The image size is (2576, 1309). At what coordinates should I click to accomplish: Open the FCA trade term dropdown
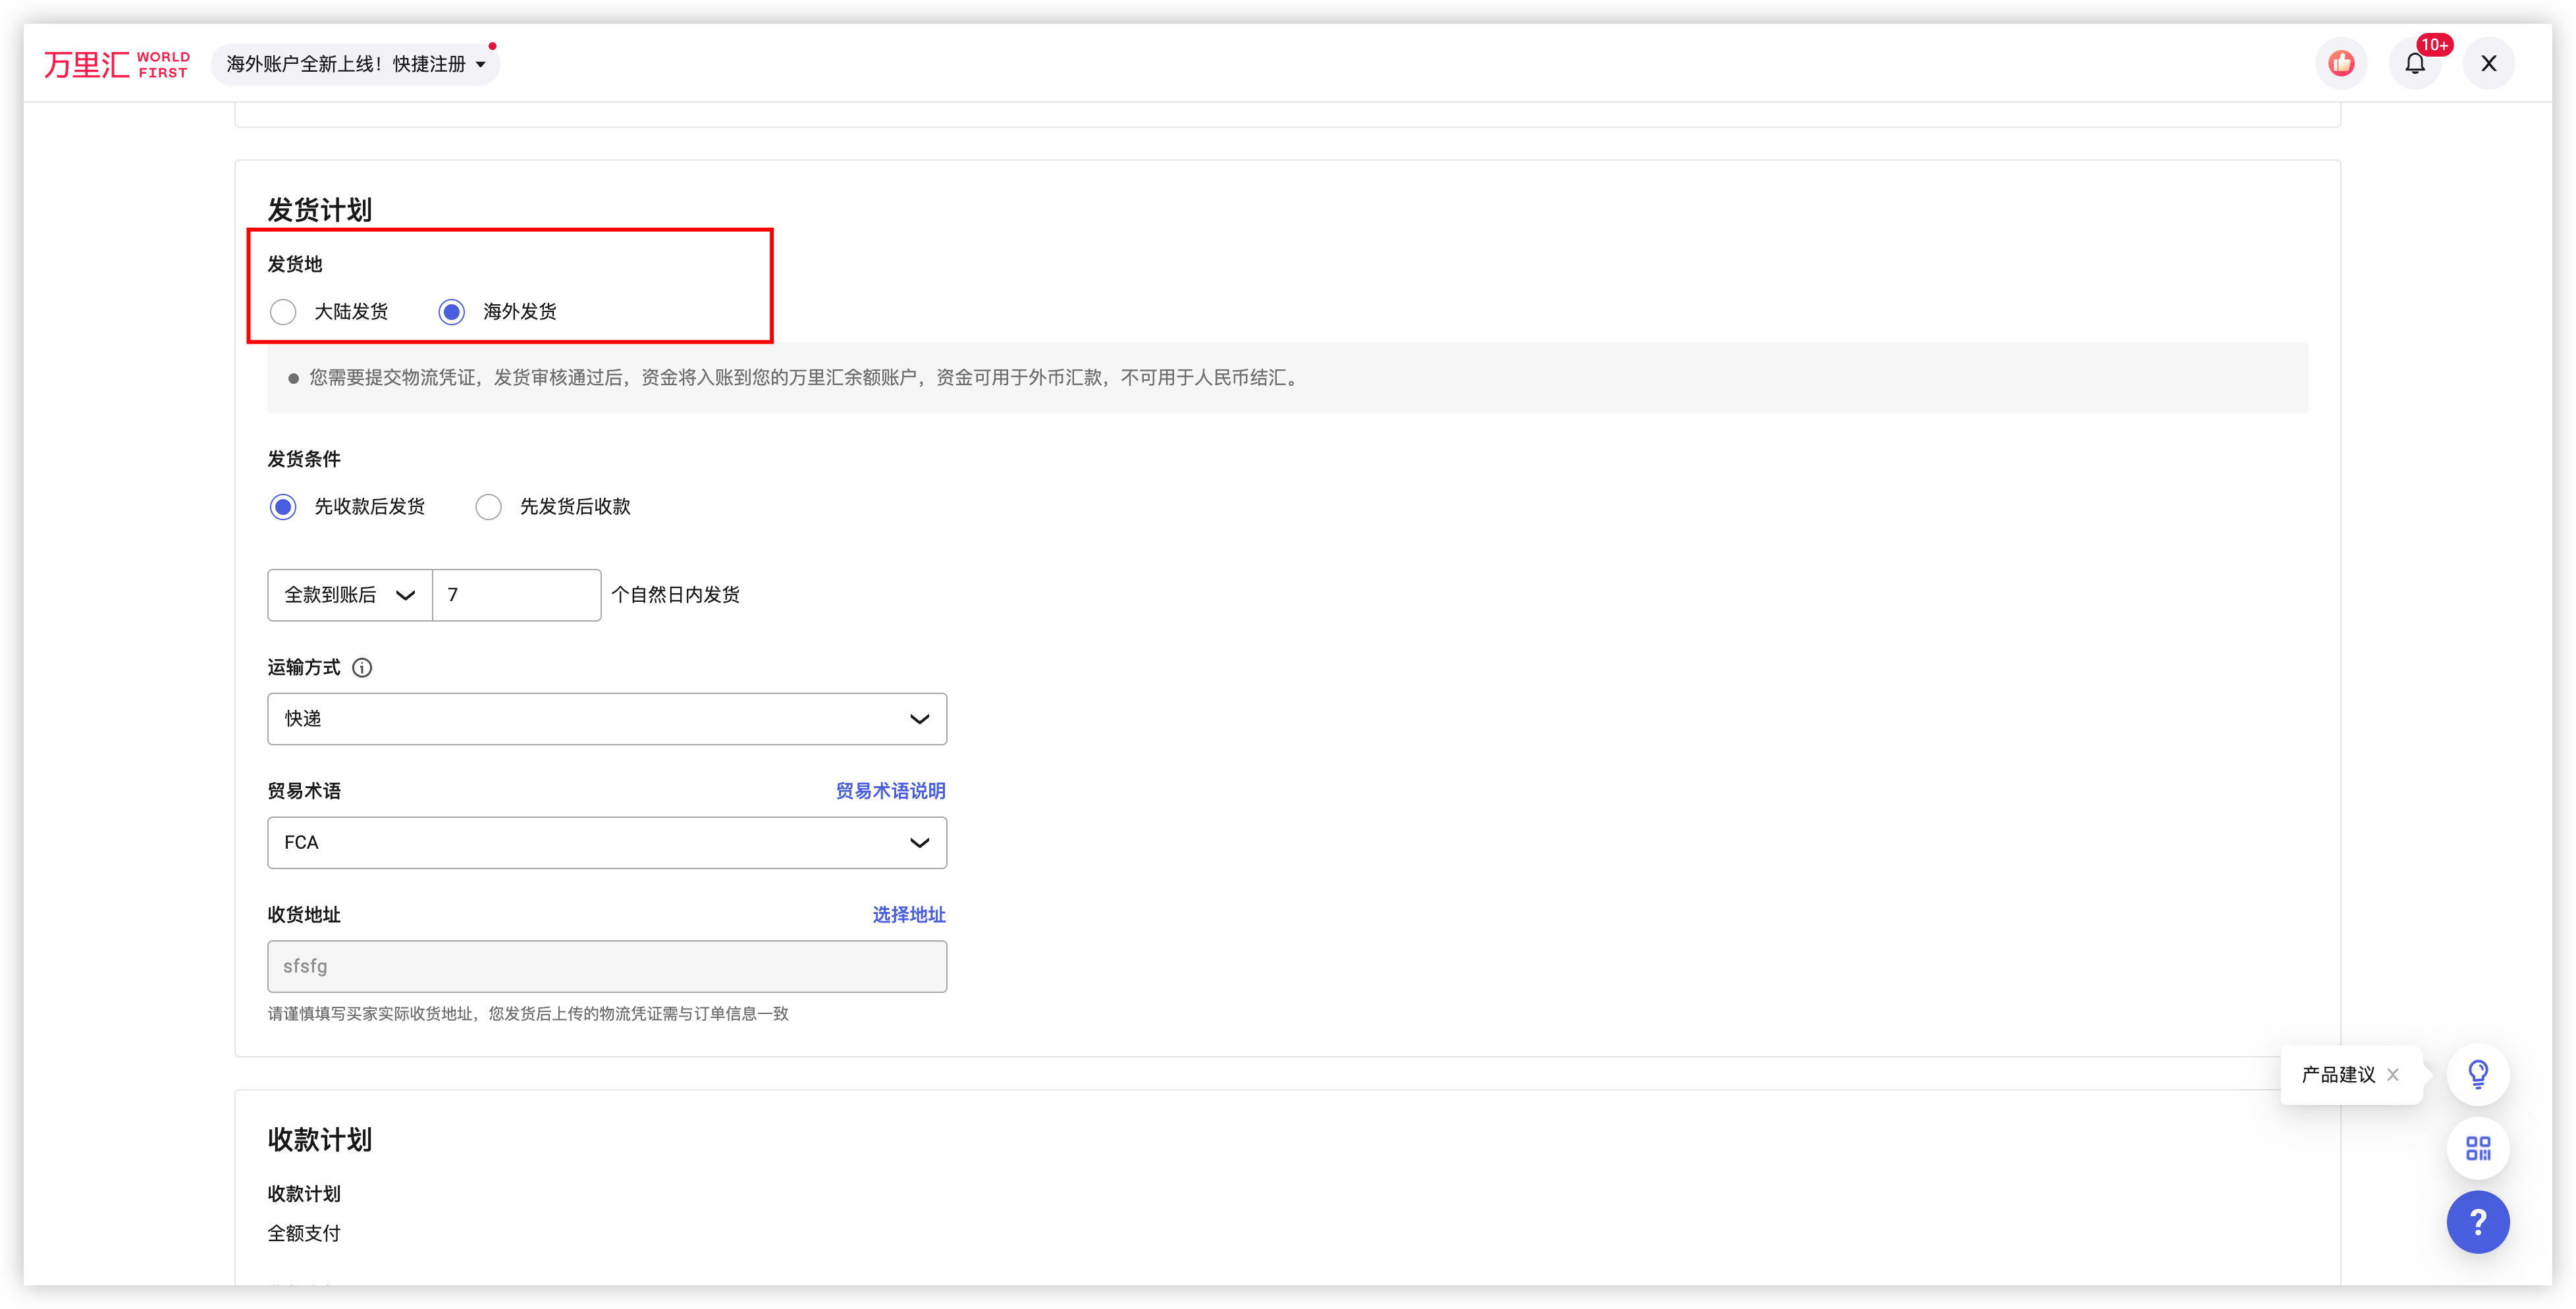click(606, 843)
